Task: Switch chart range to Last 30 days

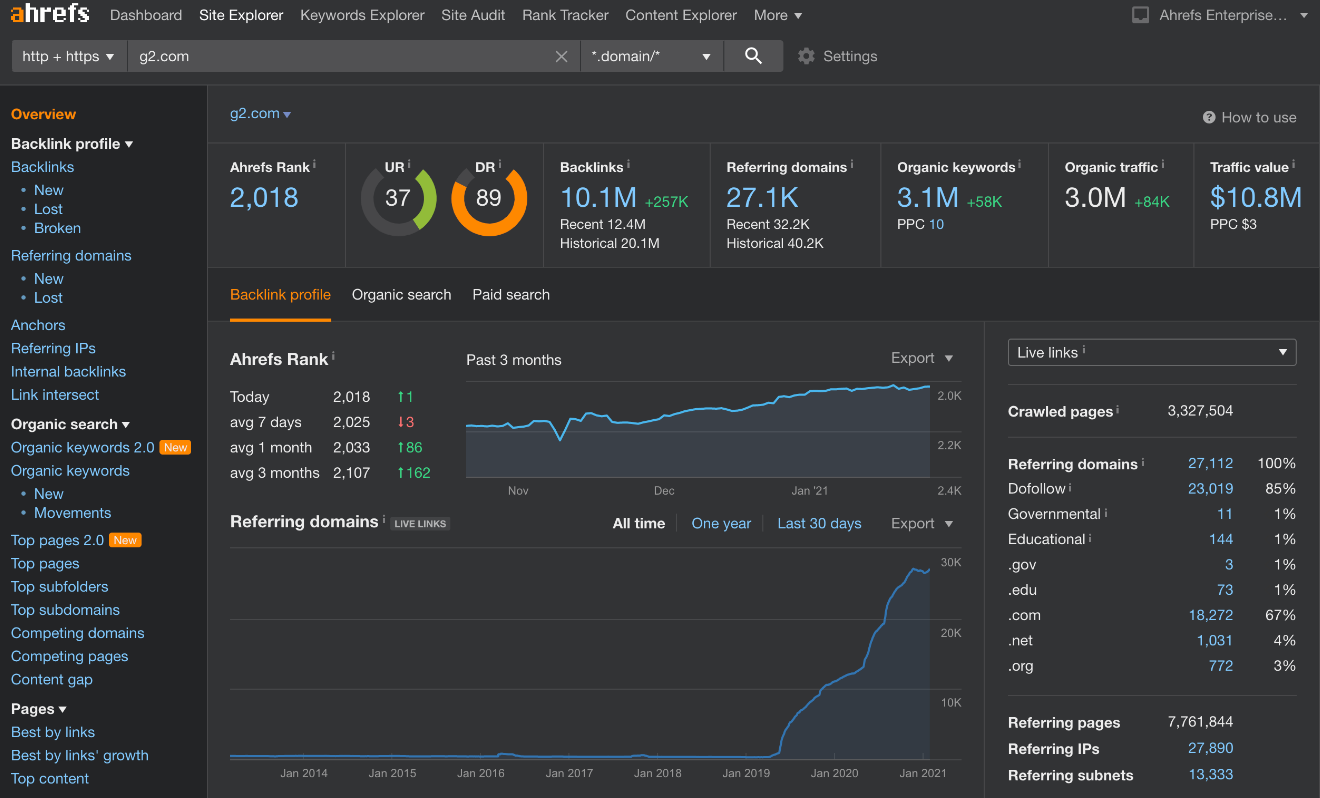Action: point(819,523)
